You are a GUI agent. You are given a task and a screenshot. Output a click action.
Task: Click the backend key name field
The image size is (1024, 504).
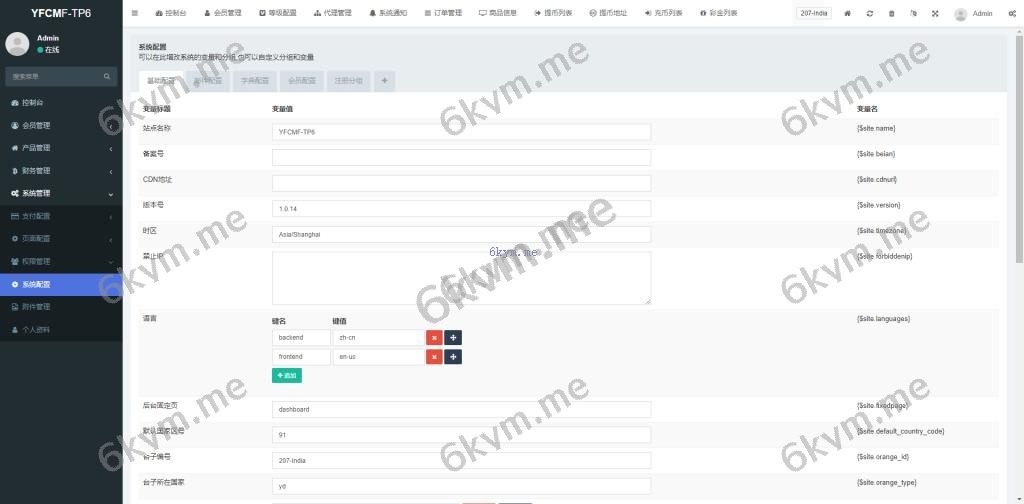[302, 338]
